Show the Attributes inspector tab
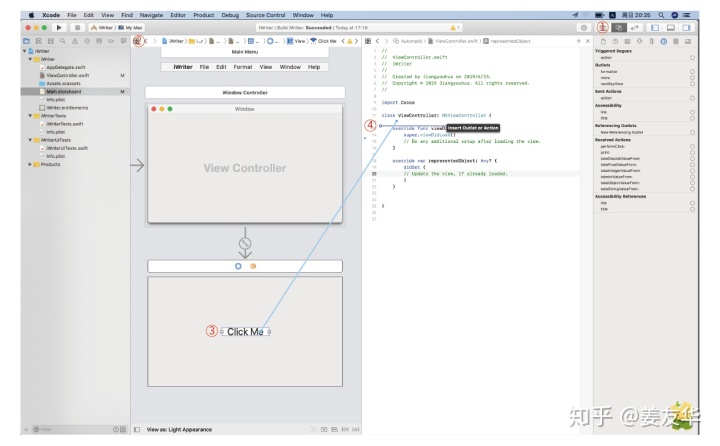This screenshot has width=720, height=446. [639, 41]
